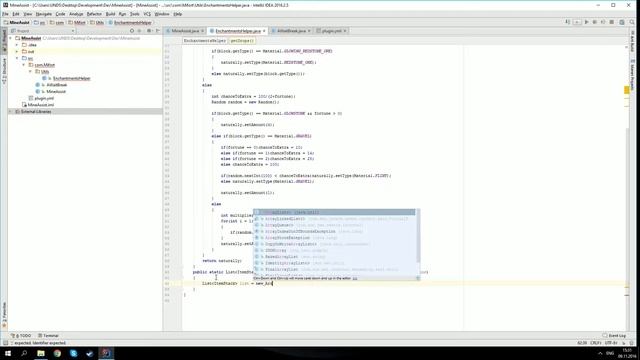Select MineAssist.iml in project tree

pyautogui.click(x=41, y=105)
